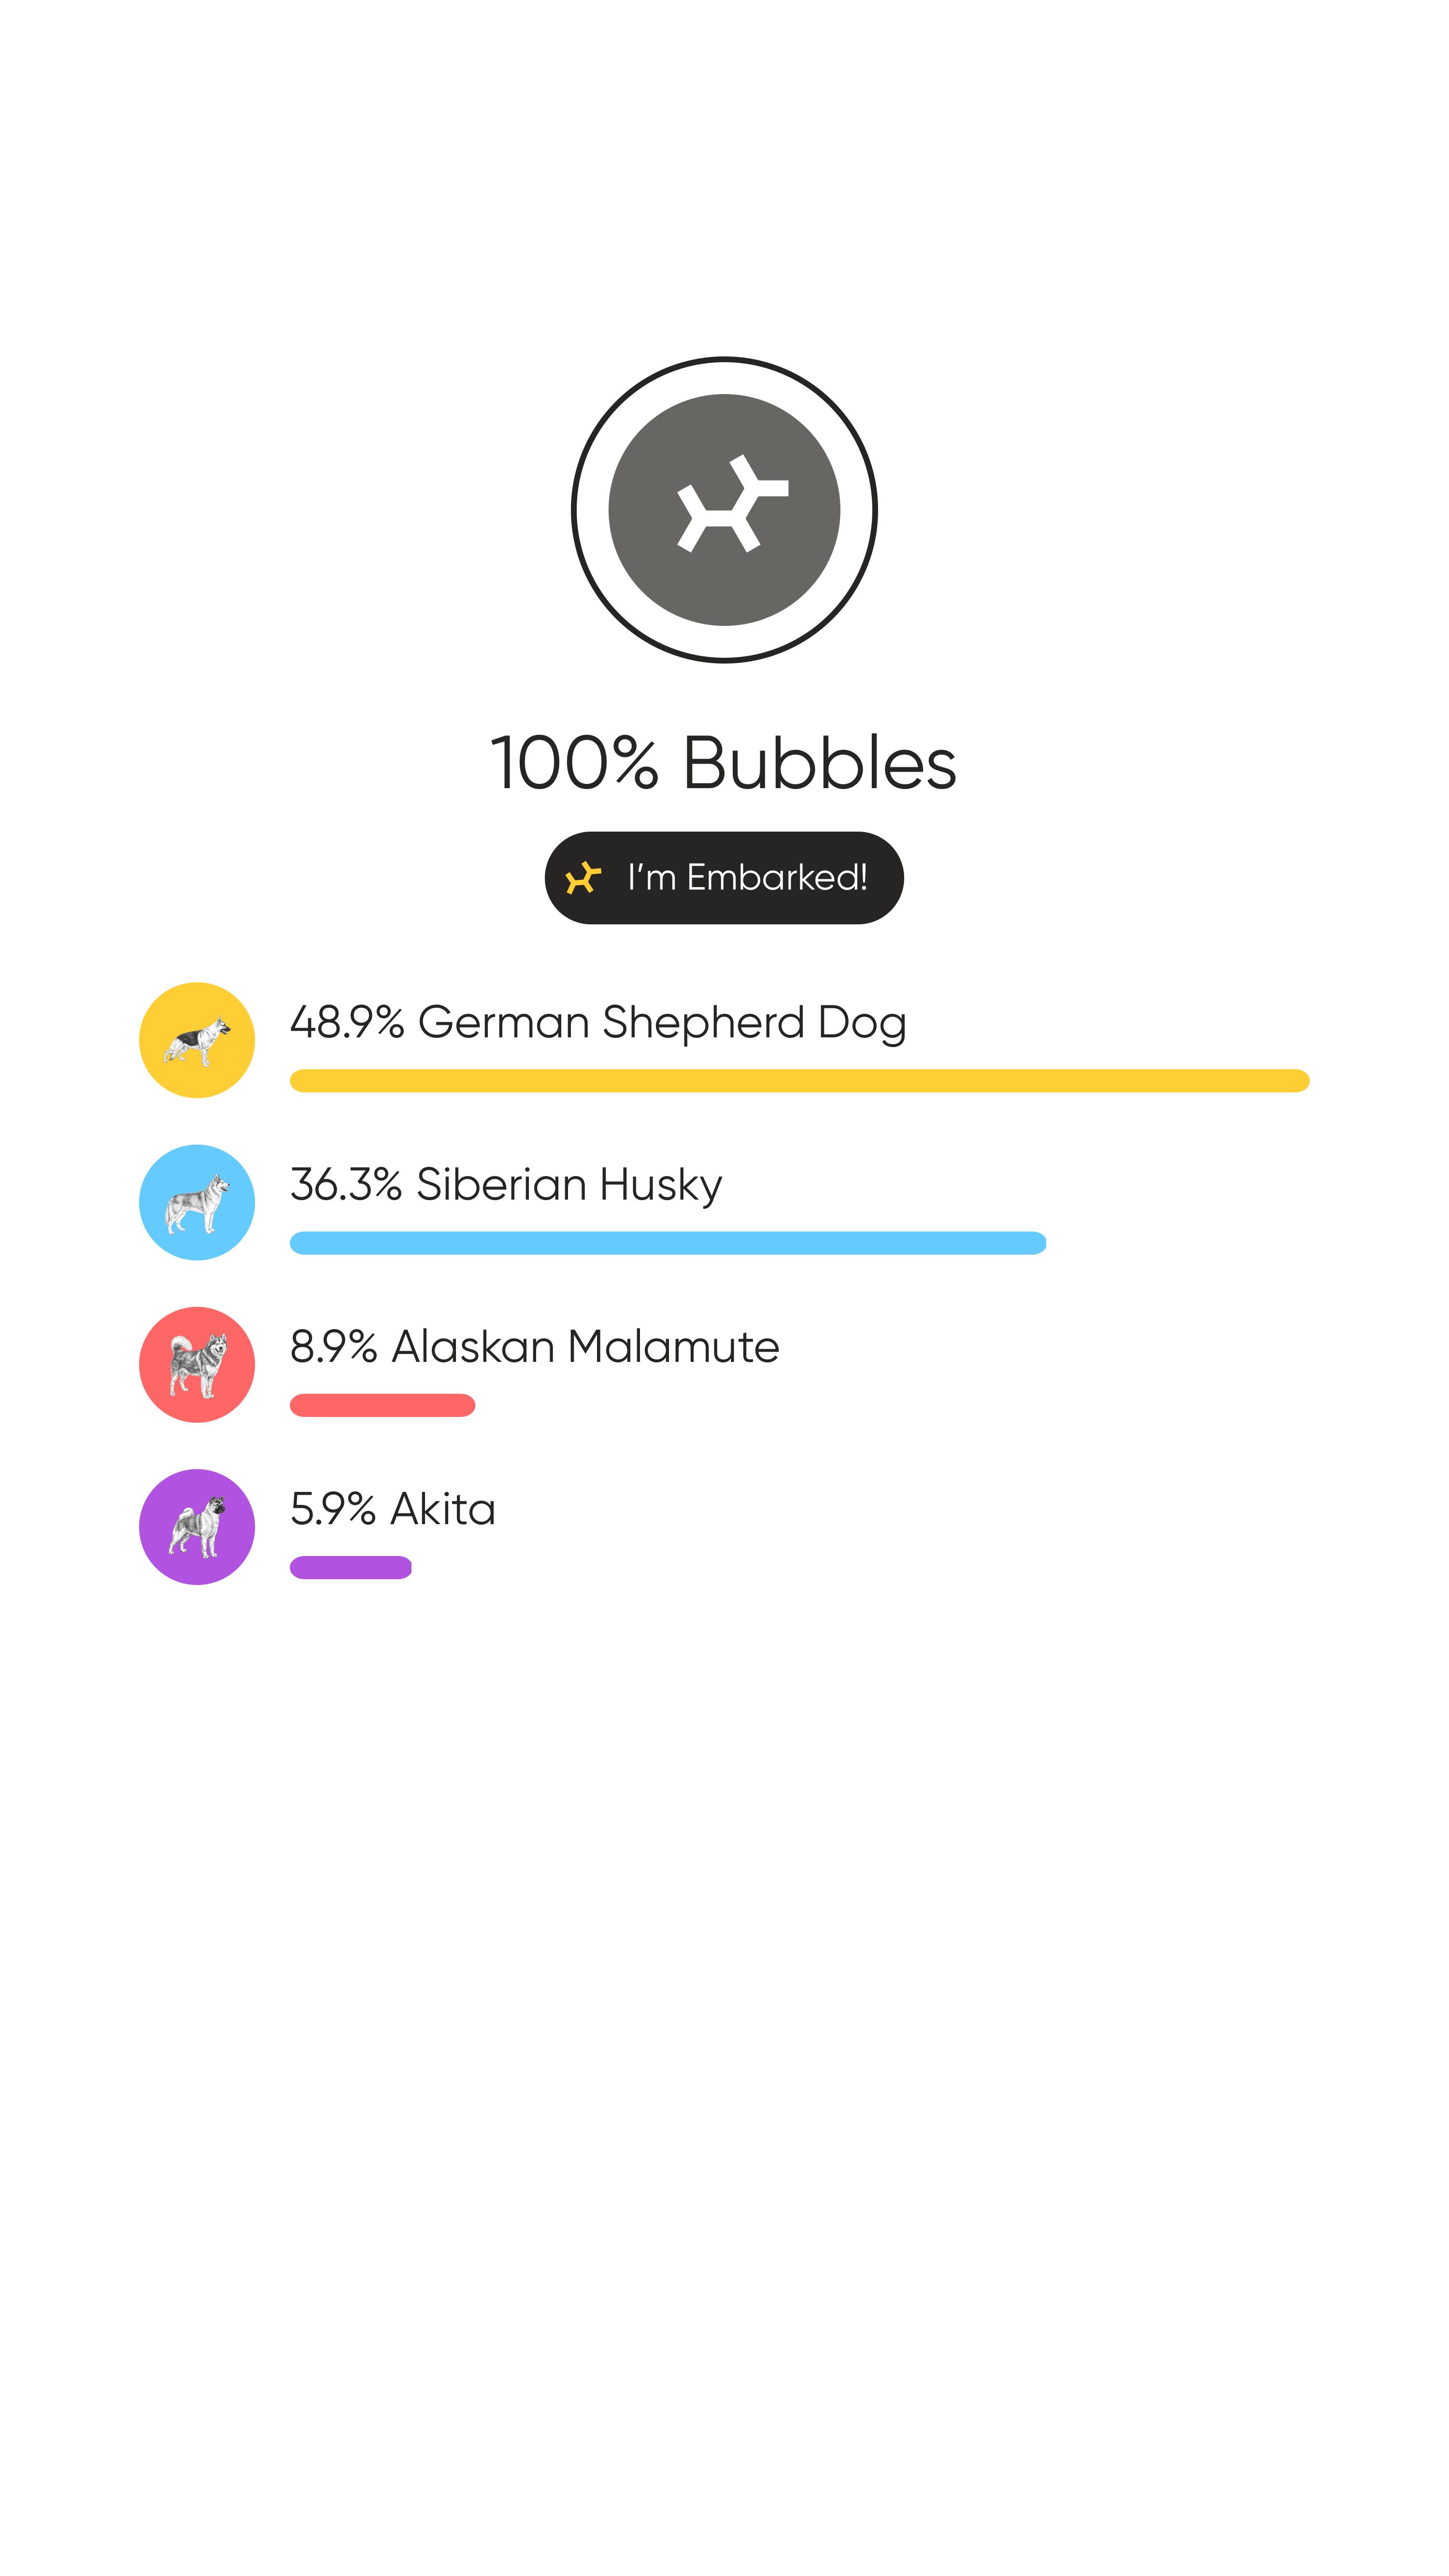Image resolution: width=1449 pixels, height=2576 pixels.
Task: Click the gray Embark logo profile avatar
Action: (724, 510)
